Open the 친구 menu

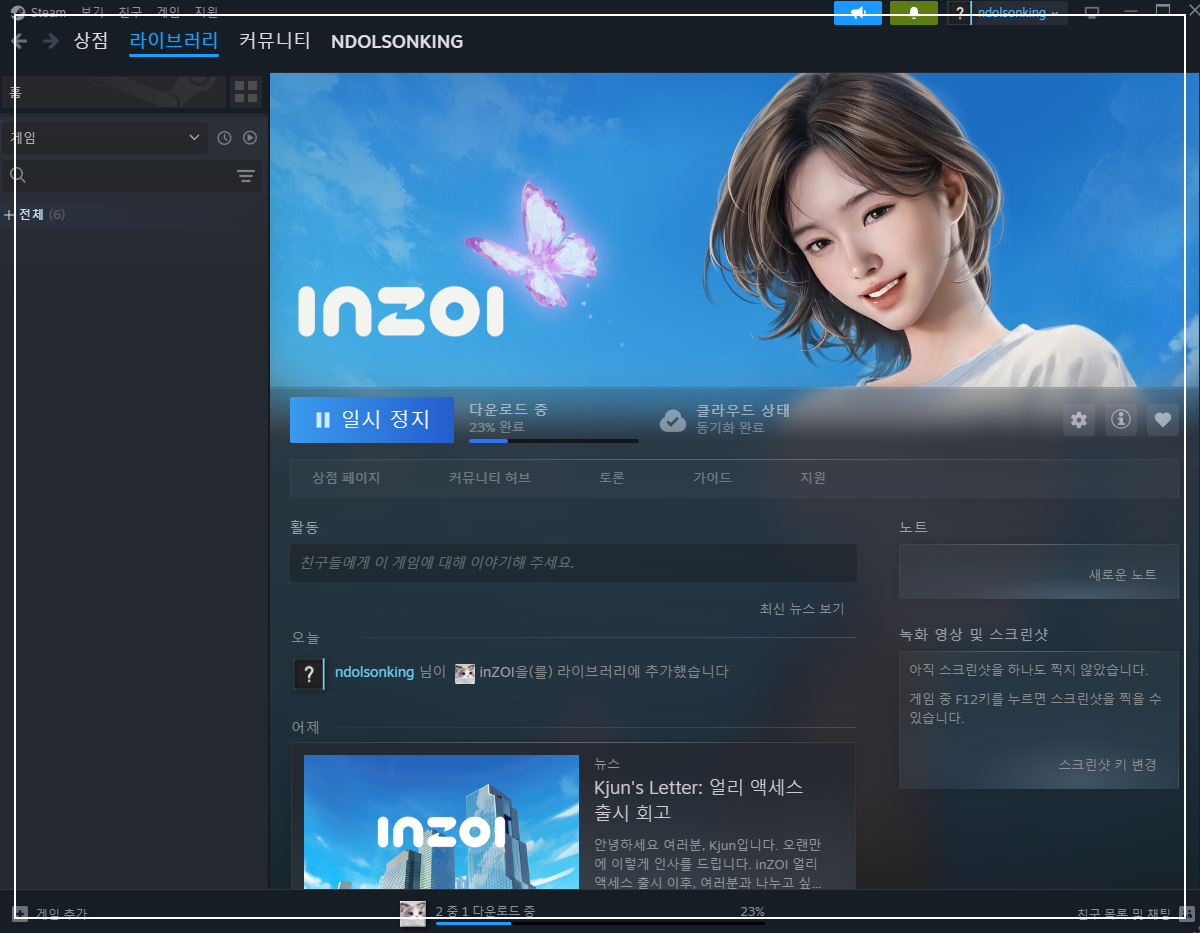pos(130,13)
